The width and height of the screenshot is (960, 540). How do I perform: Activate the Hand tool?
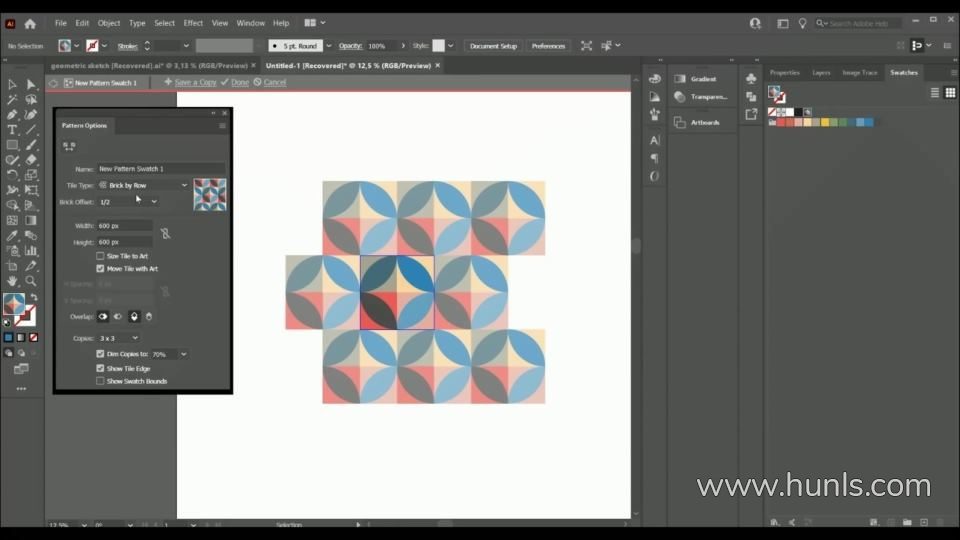[x=12, y=281]
